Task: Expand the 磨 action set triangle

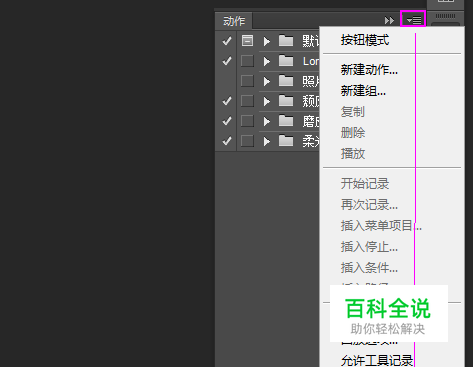Action: point(266,121)
